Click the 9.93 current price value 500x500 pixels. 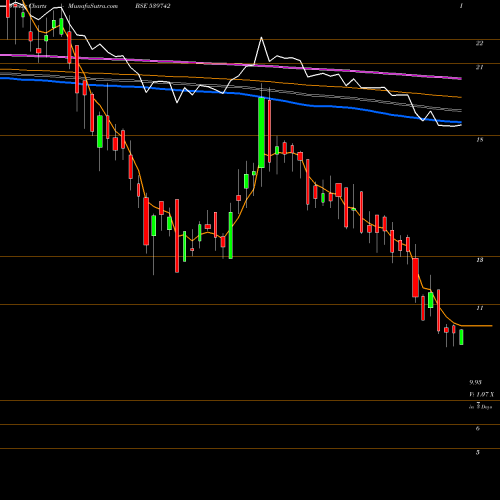point(476,382)
